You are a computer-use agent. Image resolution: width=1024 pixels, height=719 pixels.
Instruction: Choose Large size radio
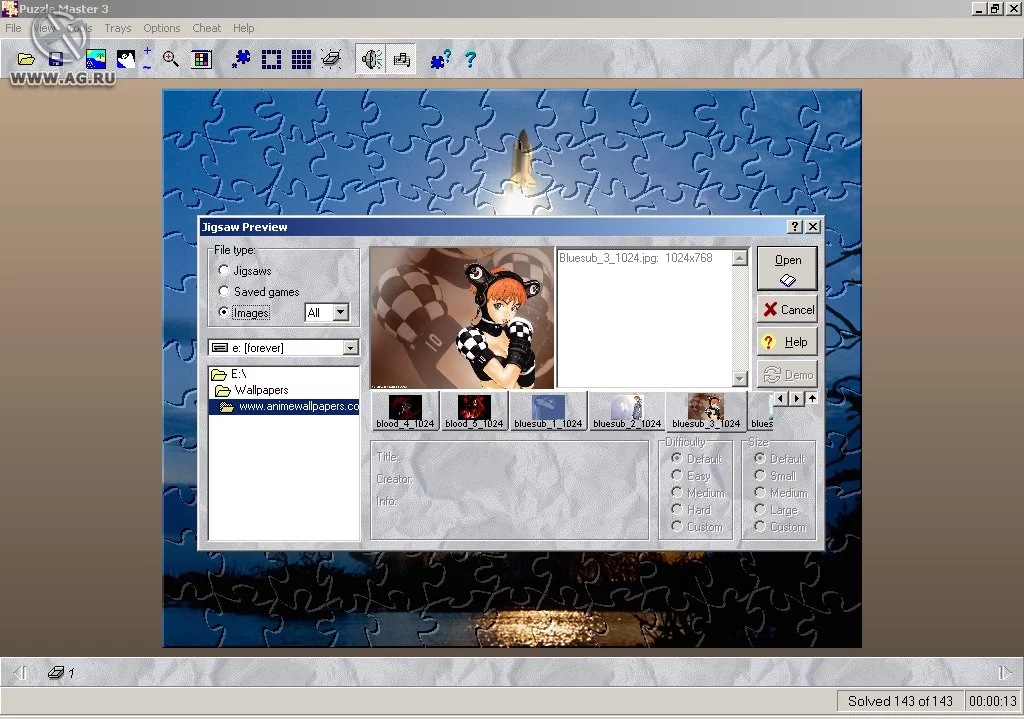tap(760, 509)
